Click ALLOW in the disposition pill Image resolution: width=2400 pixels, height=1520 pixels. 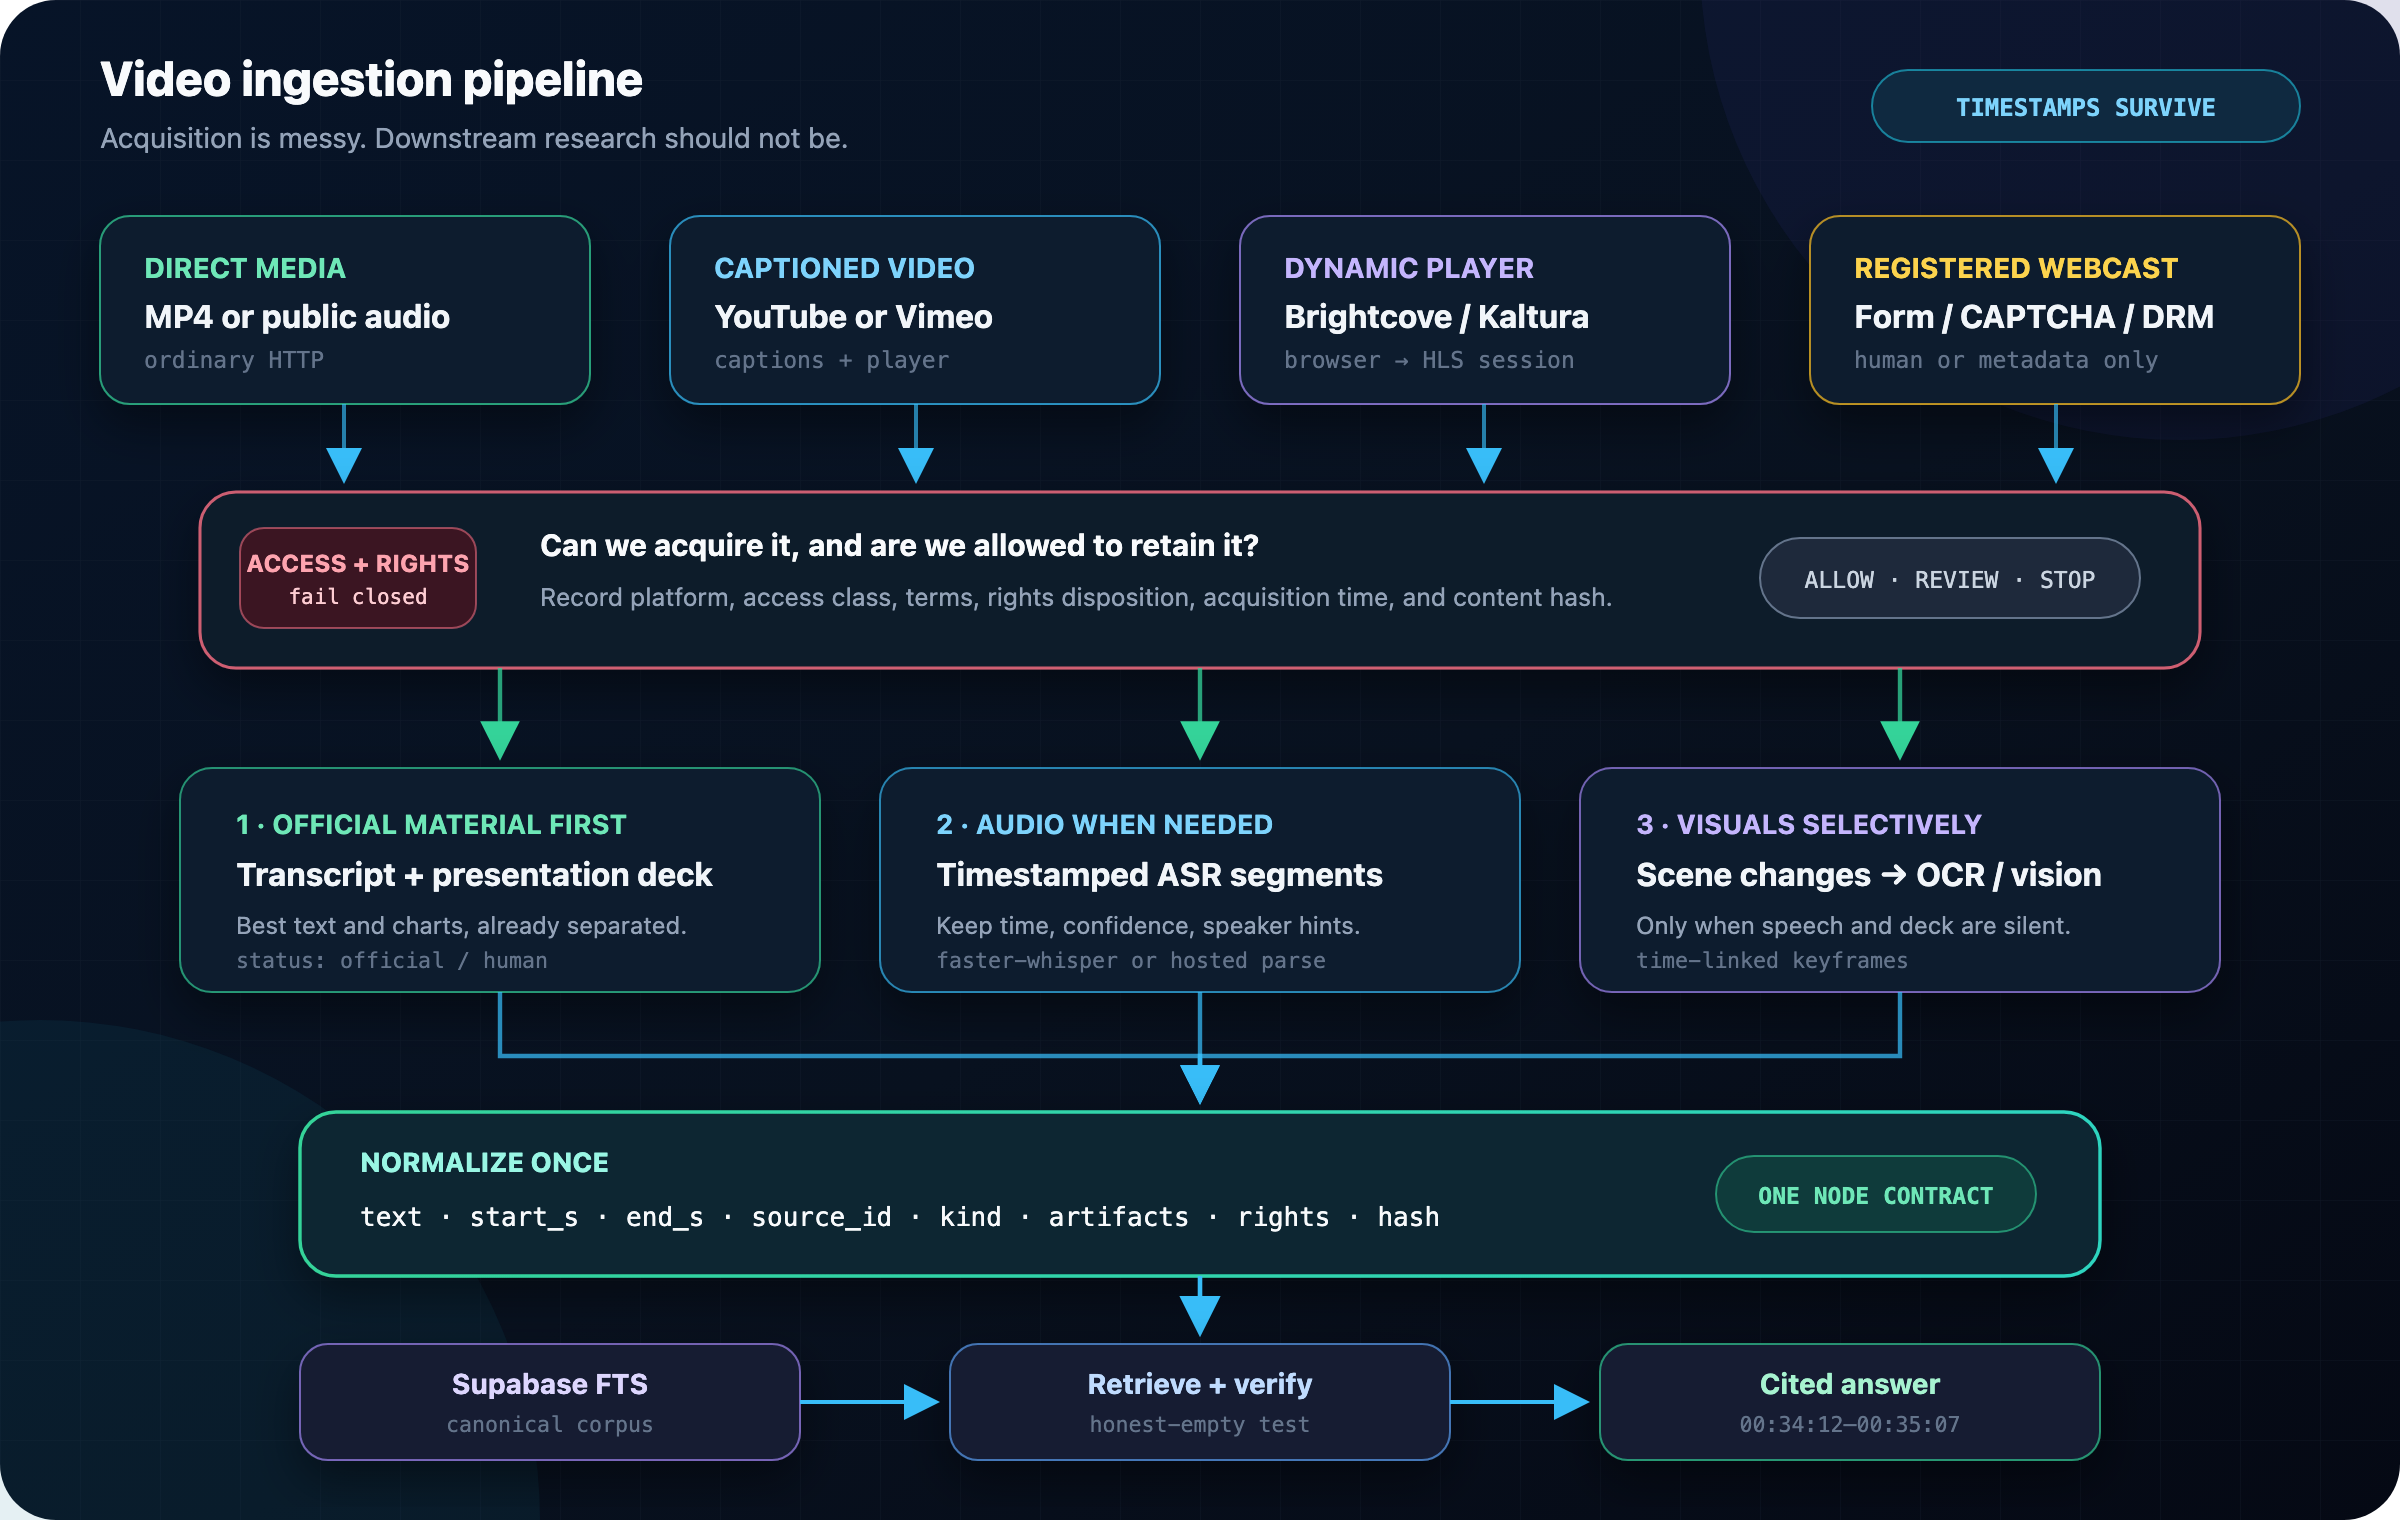pyautogui.click(x=1839, y=580)
